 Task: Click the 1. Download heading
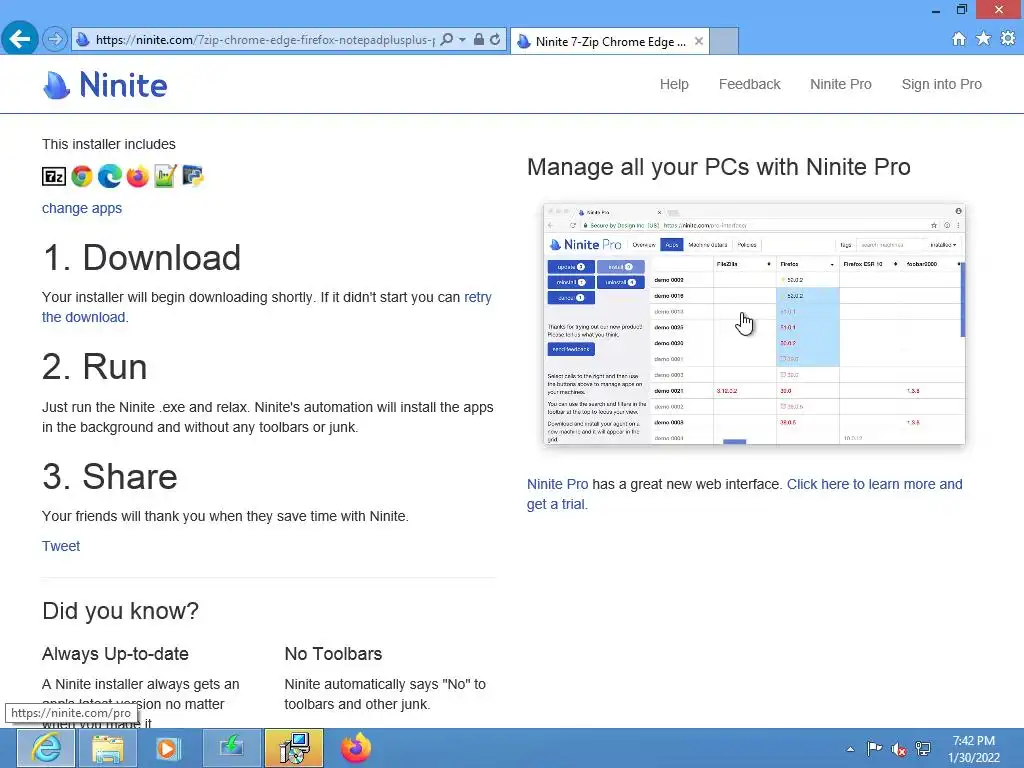pos(142,257)
